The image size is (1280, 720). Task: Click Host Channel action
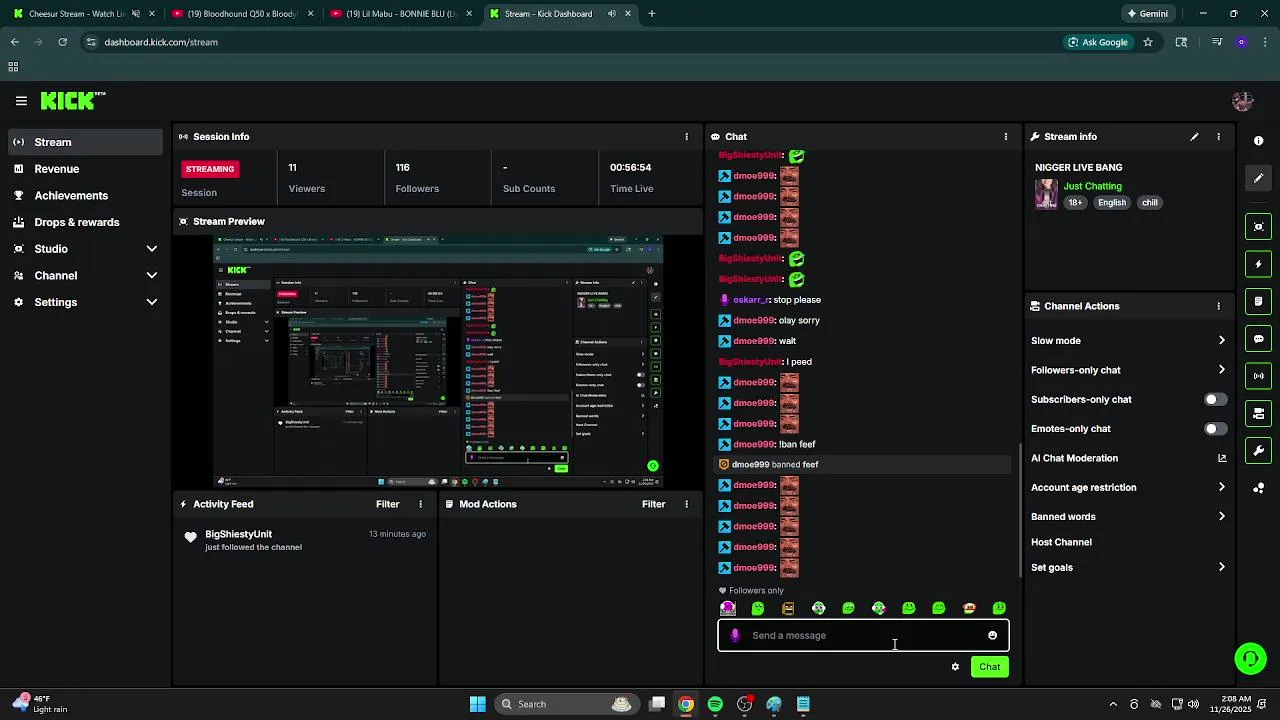1061,542
